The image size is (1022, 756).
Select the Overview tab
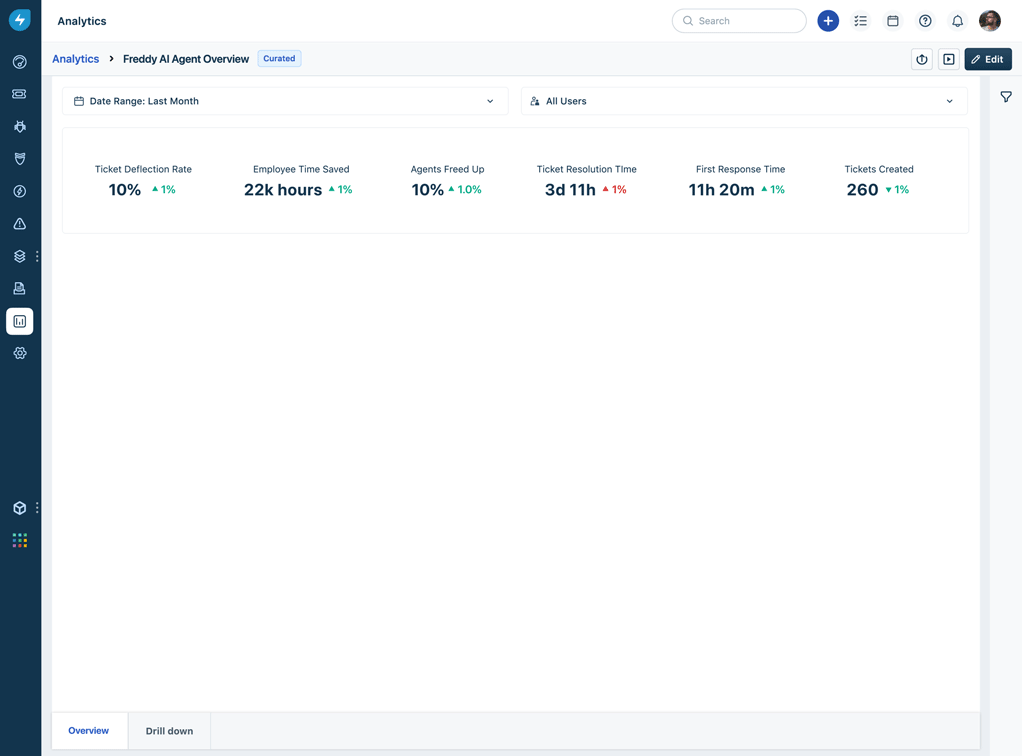click(88, 731)
